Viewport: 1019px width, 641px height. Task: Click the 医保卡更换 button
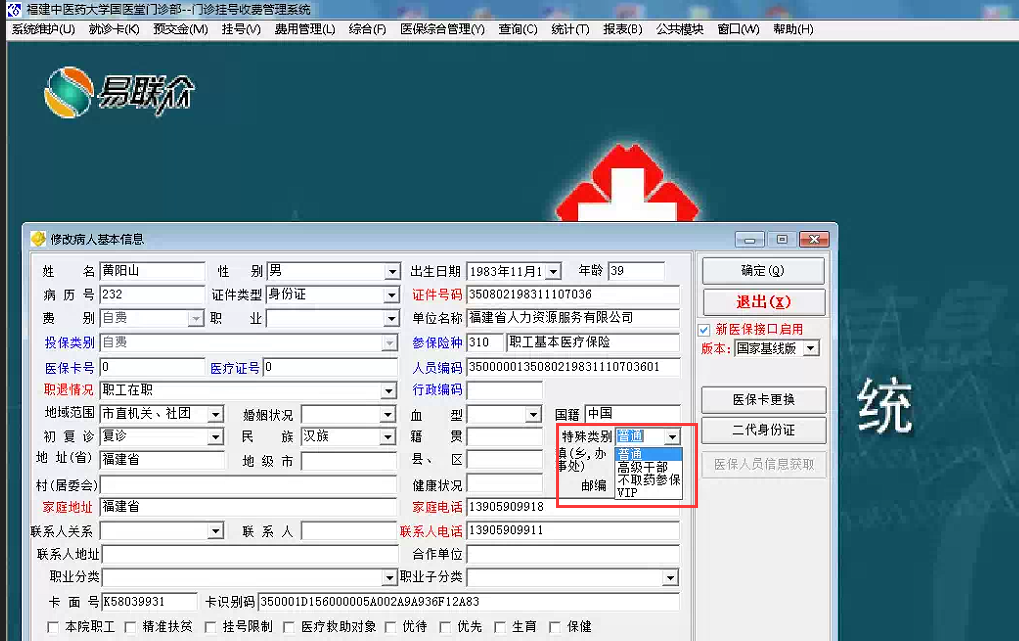tap(764, 400)
